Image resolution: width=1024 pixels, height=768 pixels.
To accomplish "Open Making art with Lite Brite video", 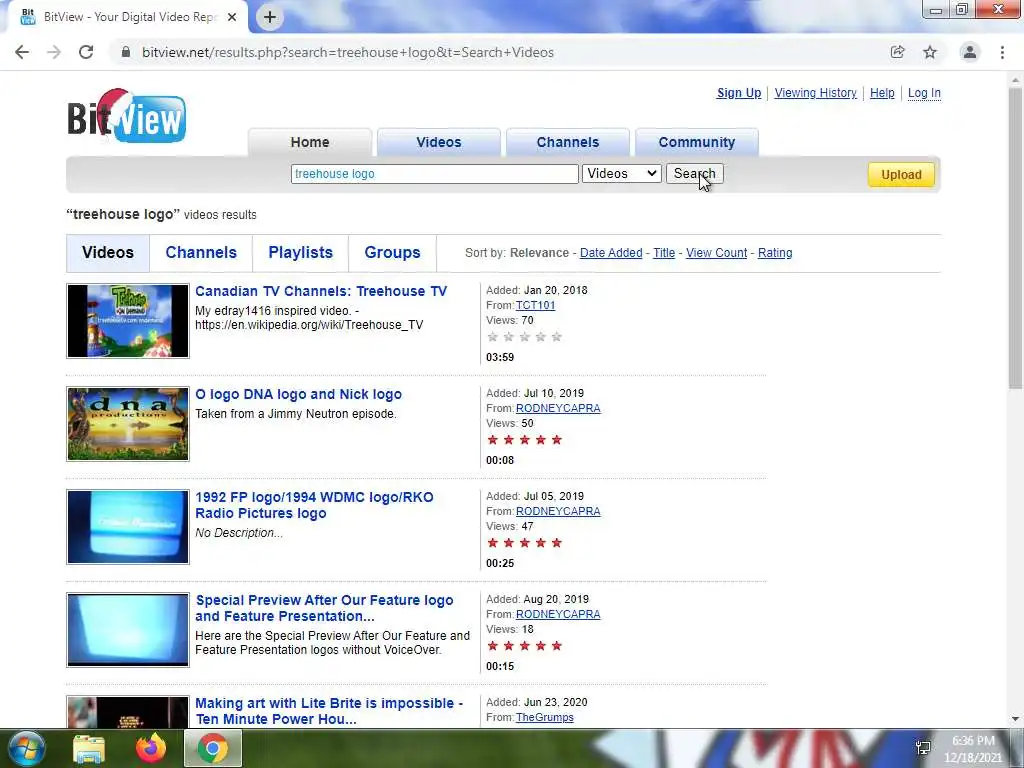I will (329, 711).
